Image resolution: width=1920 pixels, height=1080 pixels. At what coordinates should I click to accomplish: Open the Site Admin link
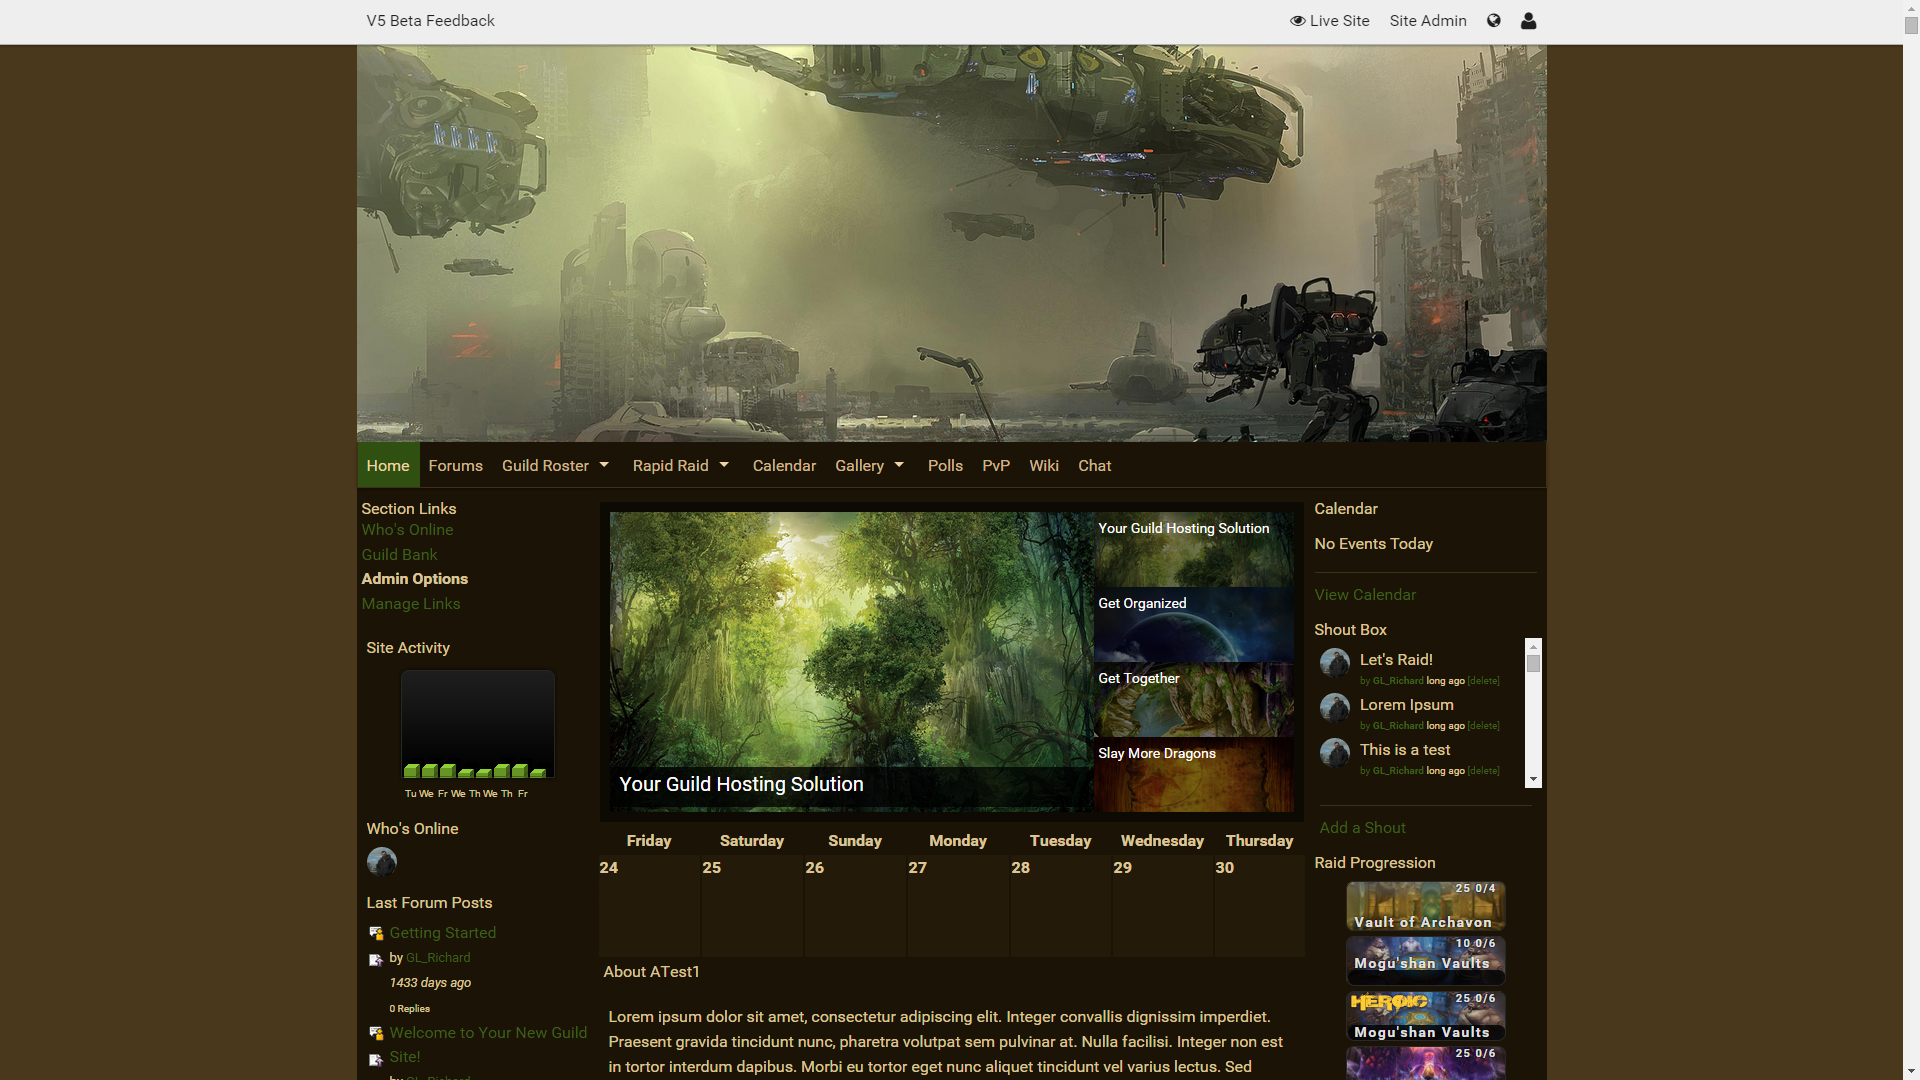(x=1427, y=20)
